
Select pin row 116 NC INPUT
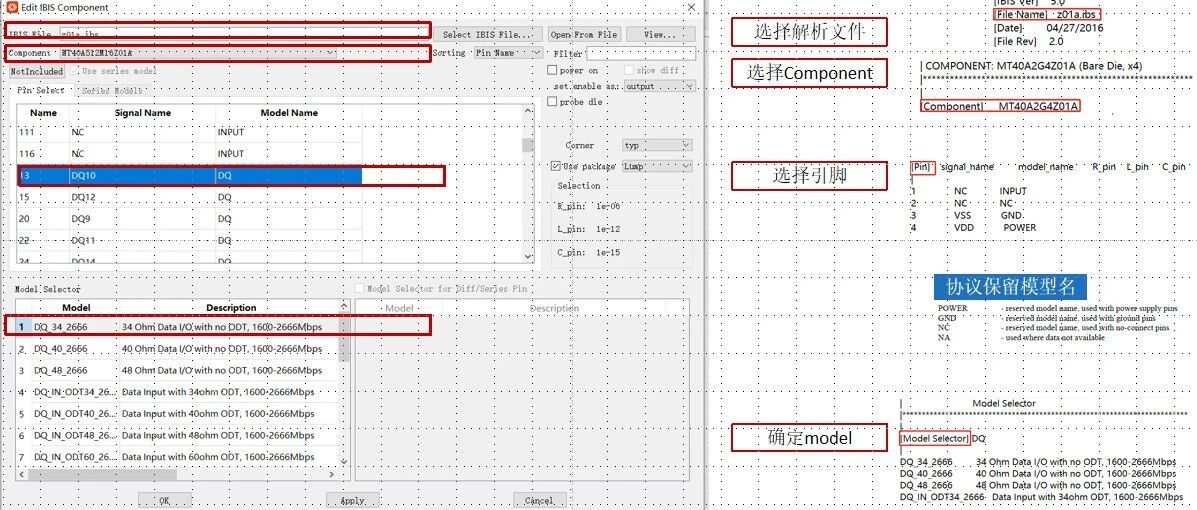[x=189, y=153]
